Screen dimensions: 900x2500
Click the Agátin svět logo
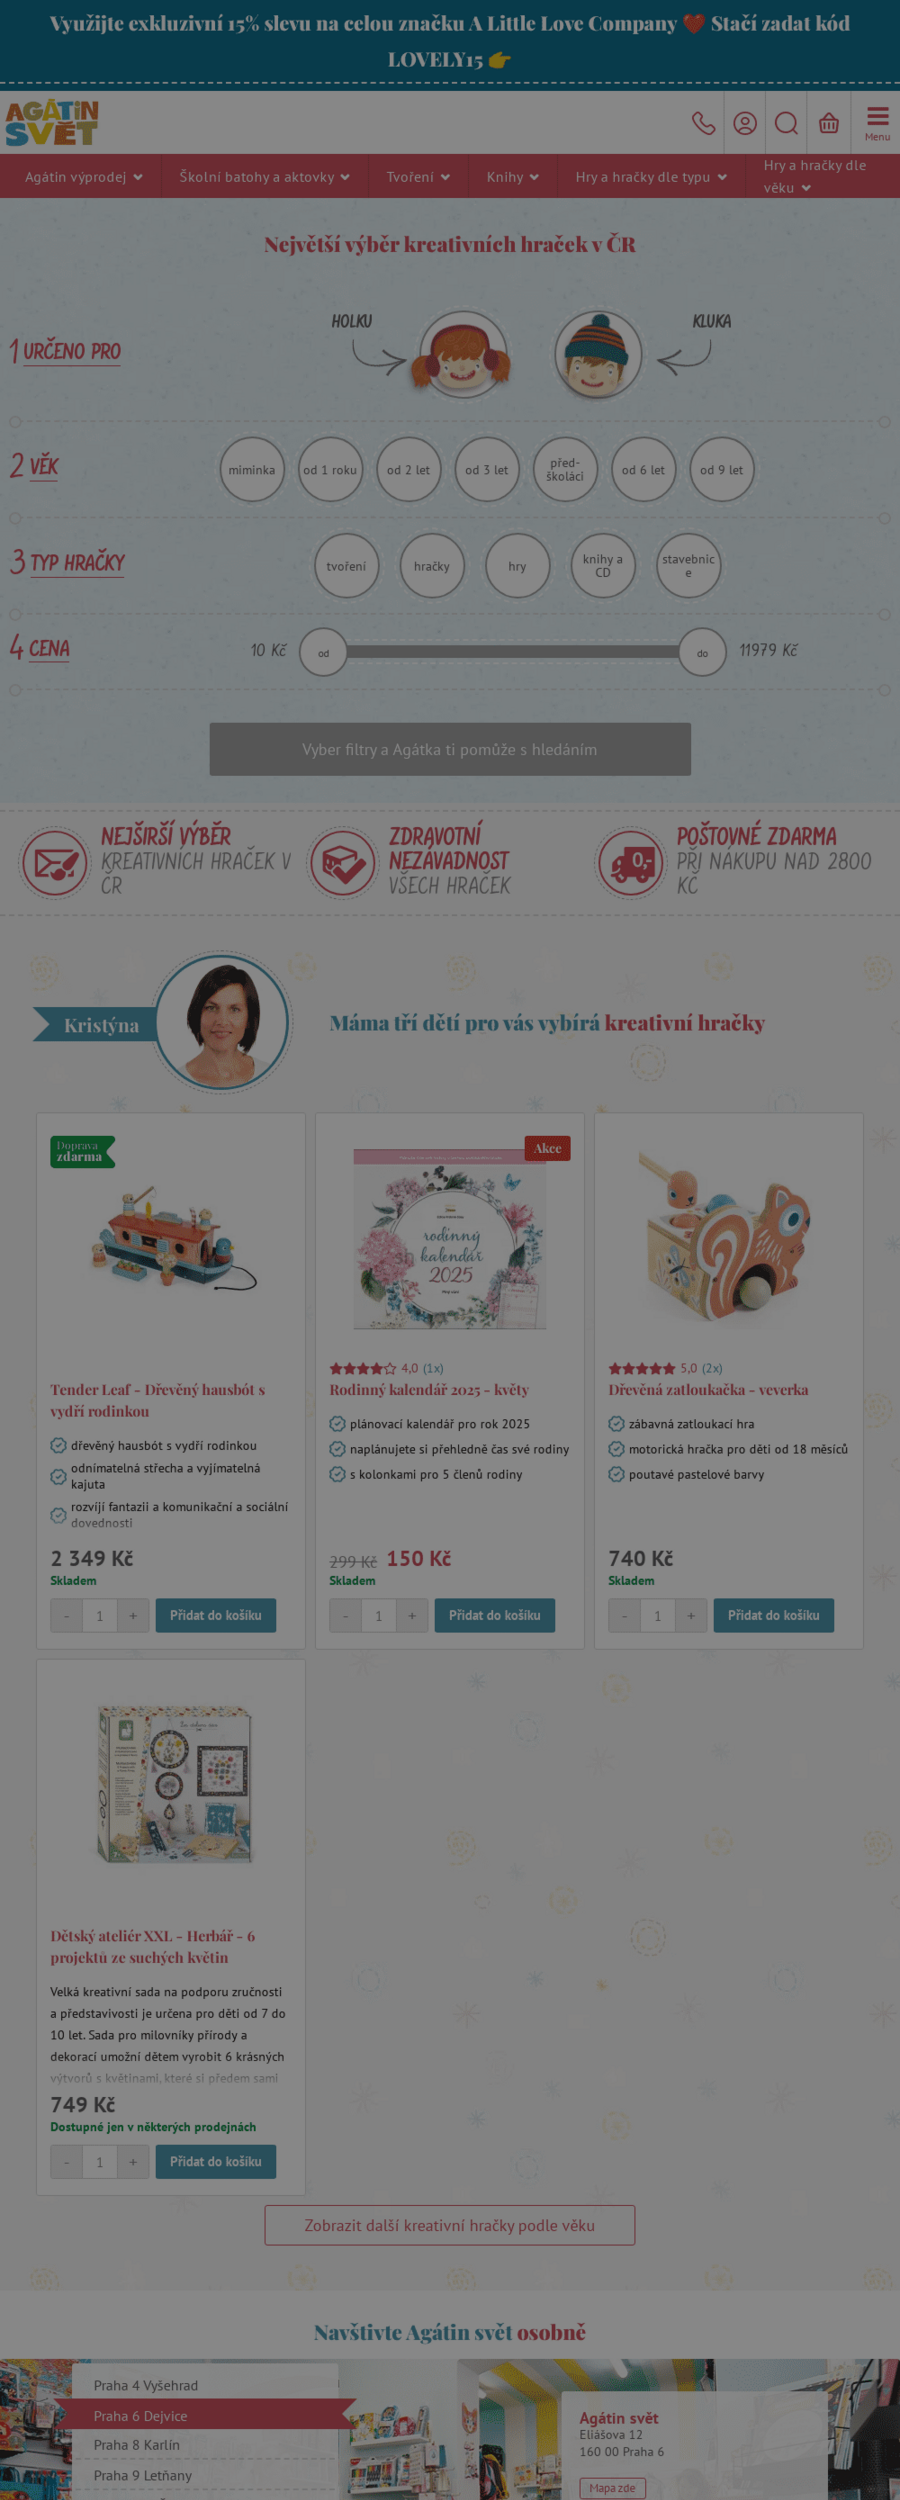52,123
